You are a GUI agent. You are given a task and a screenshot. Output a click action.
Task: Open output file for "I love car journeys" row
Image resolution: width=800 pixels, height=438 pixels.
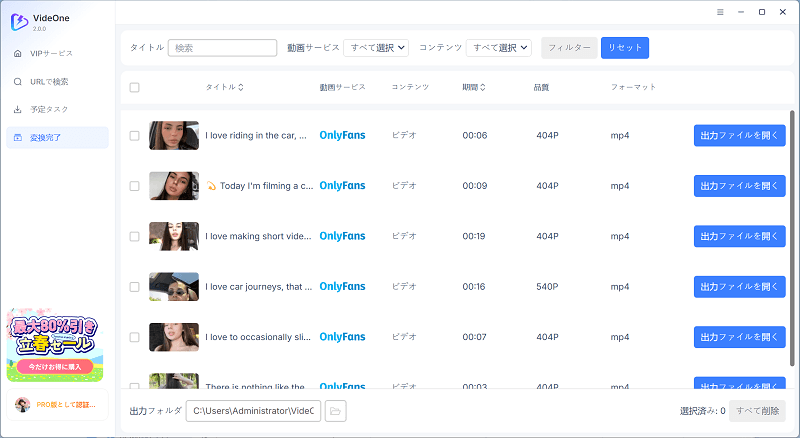point(739,287)
